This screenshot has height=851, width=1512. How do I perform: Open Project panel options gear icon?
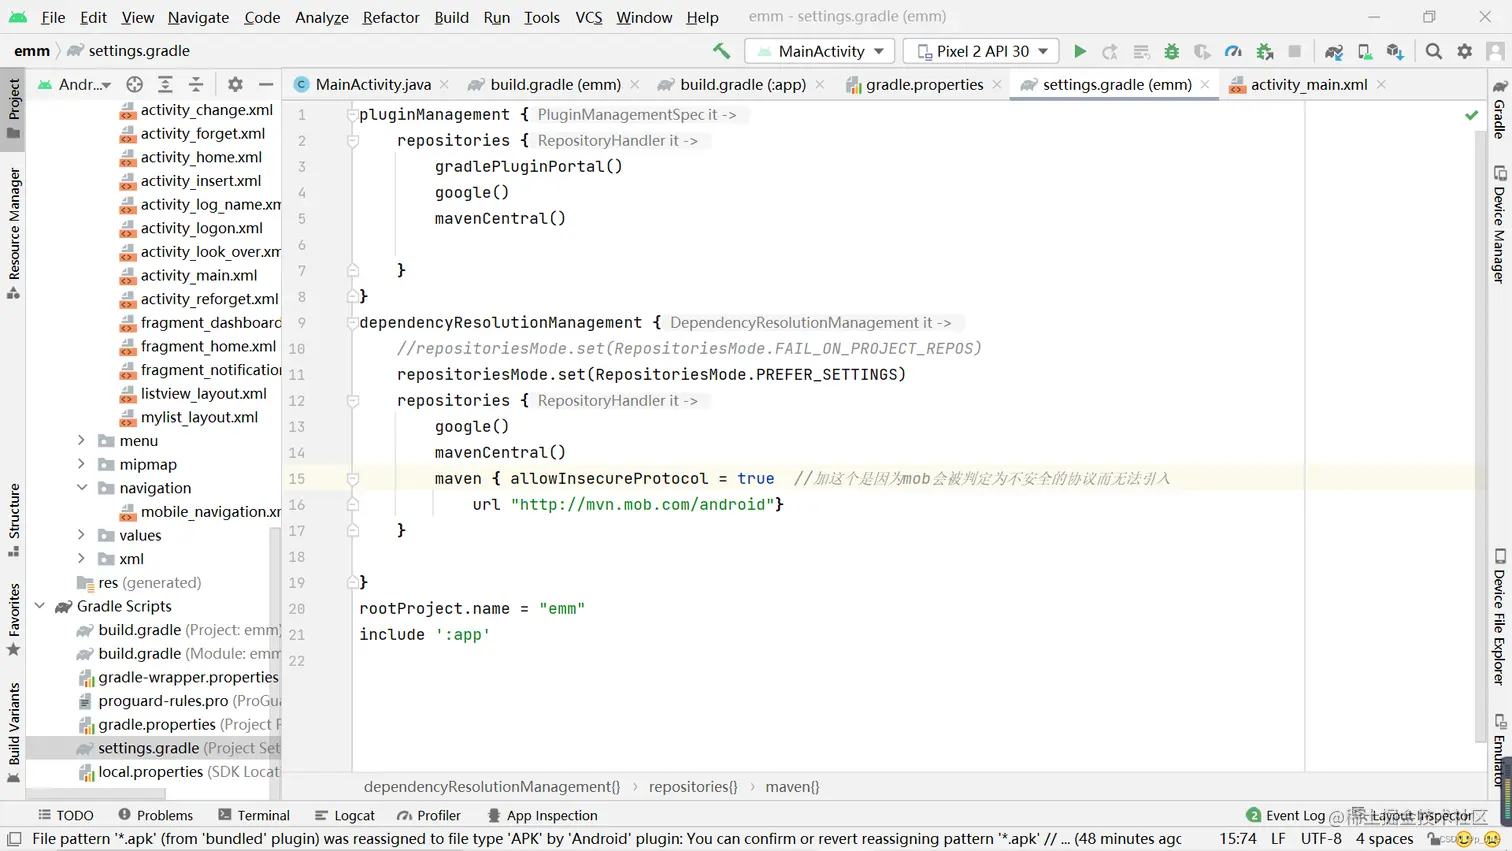(x=235, y=85)
